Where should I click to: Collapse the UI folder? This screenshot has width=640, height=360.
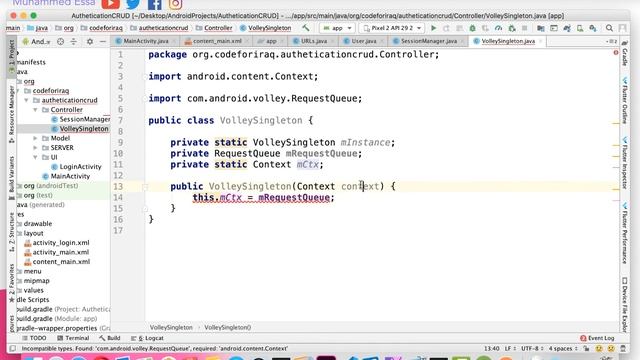pos(36,157)
